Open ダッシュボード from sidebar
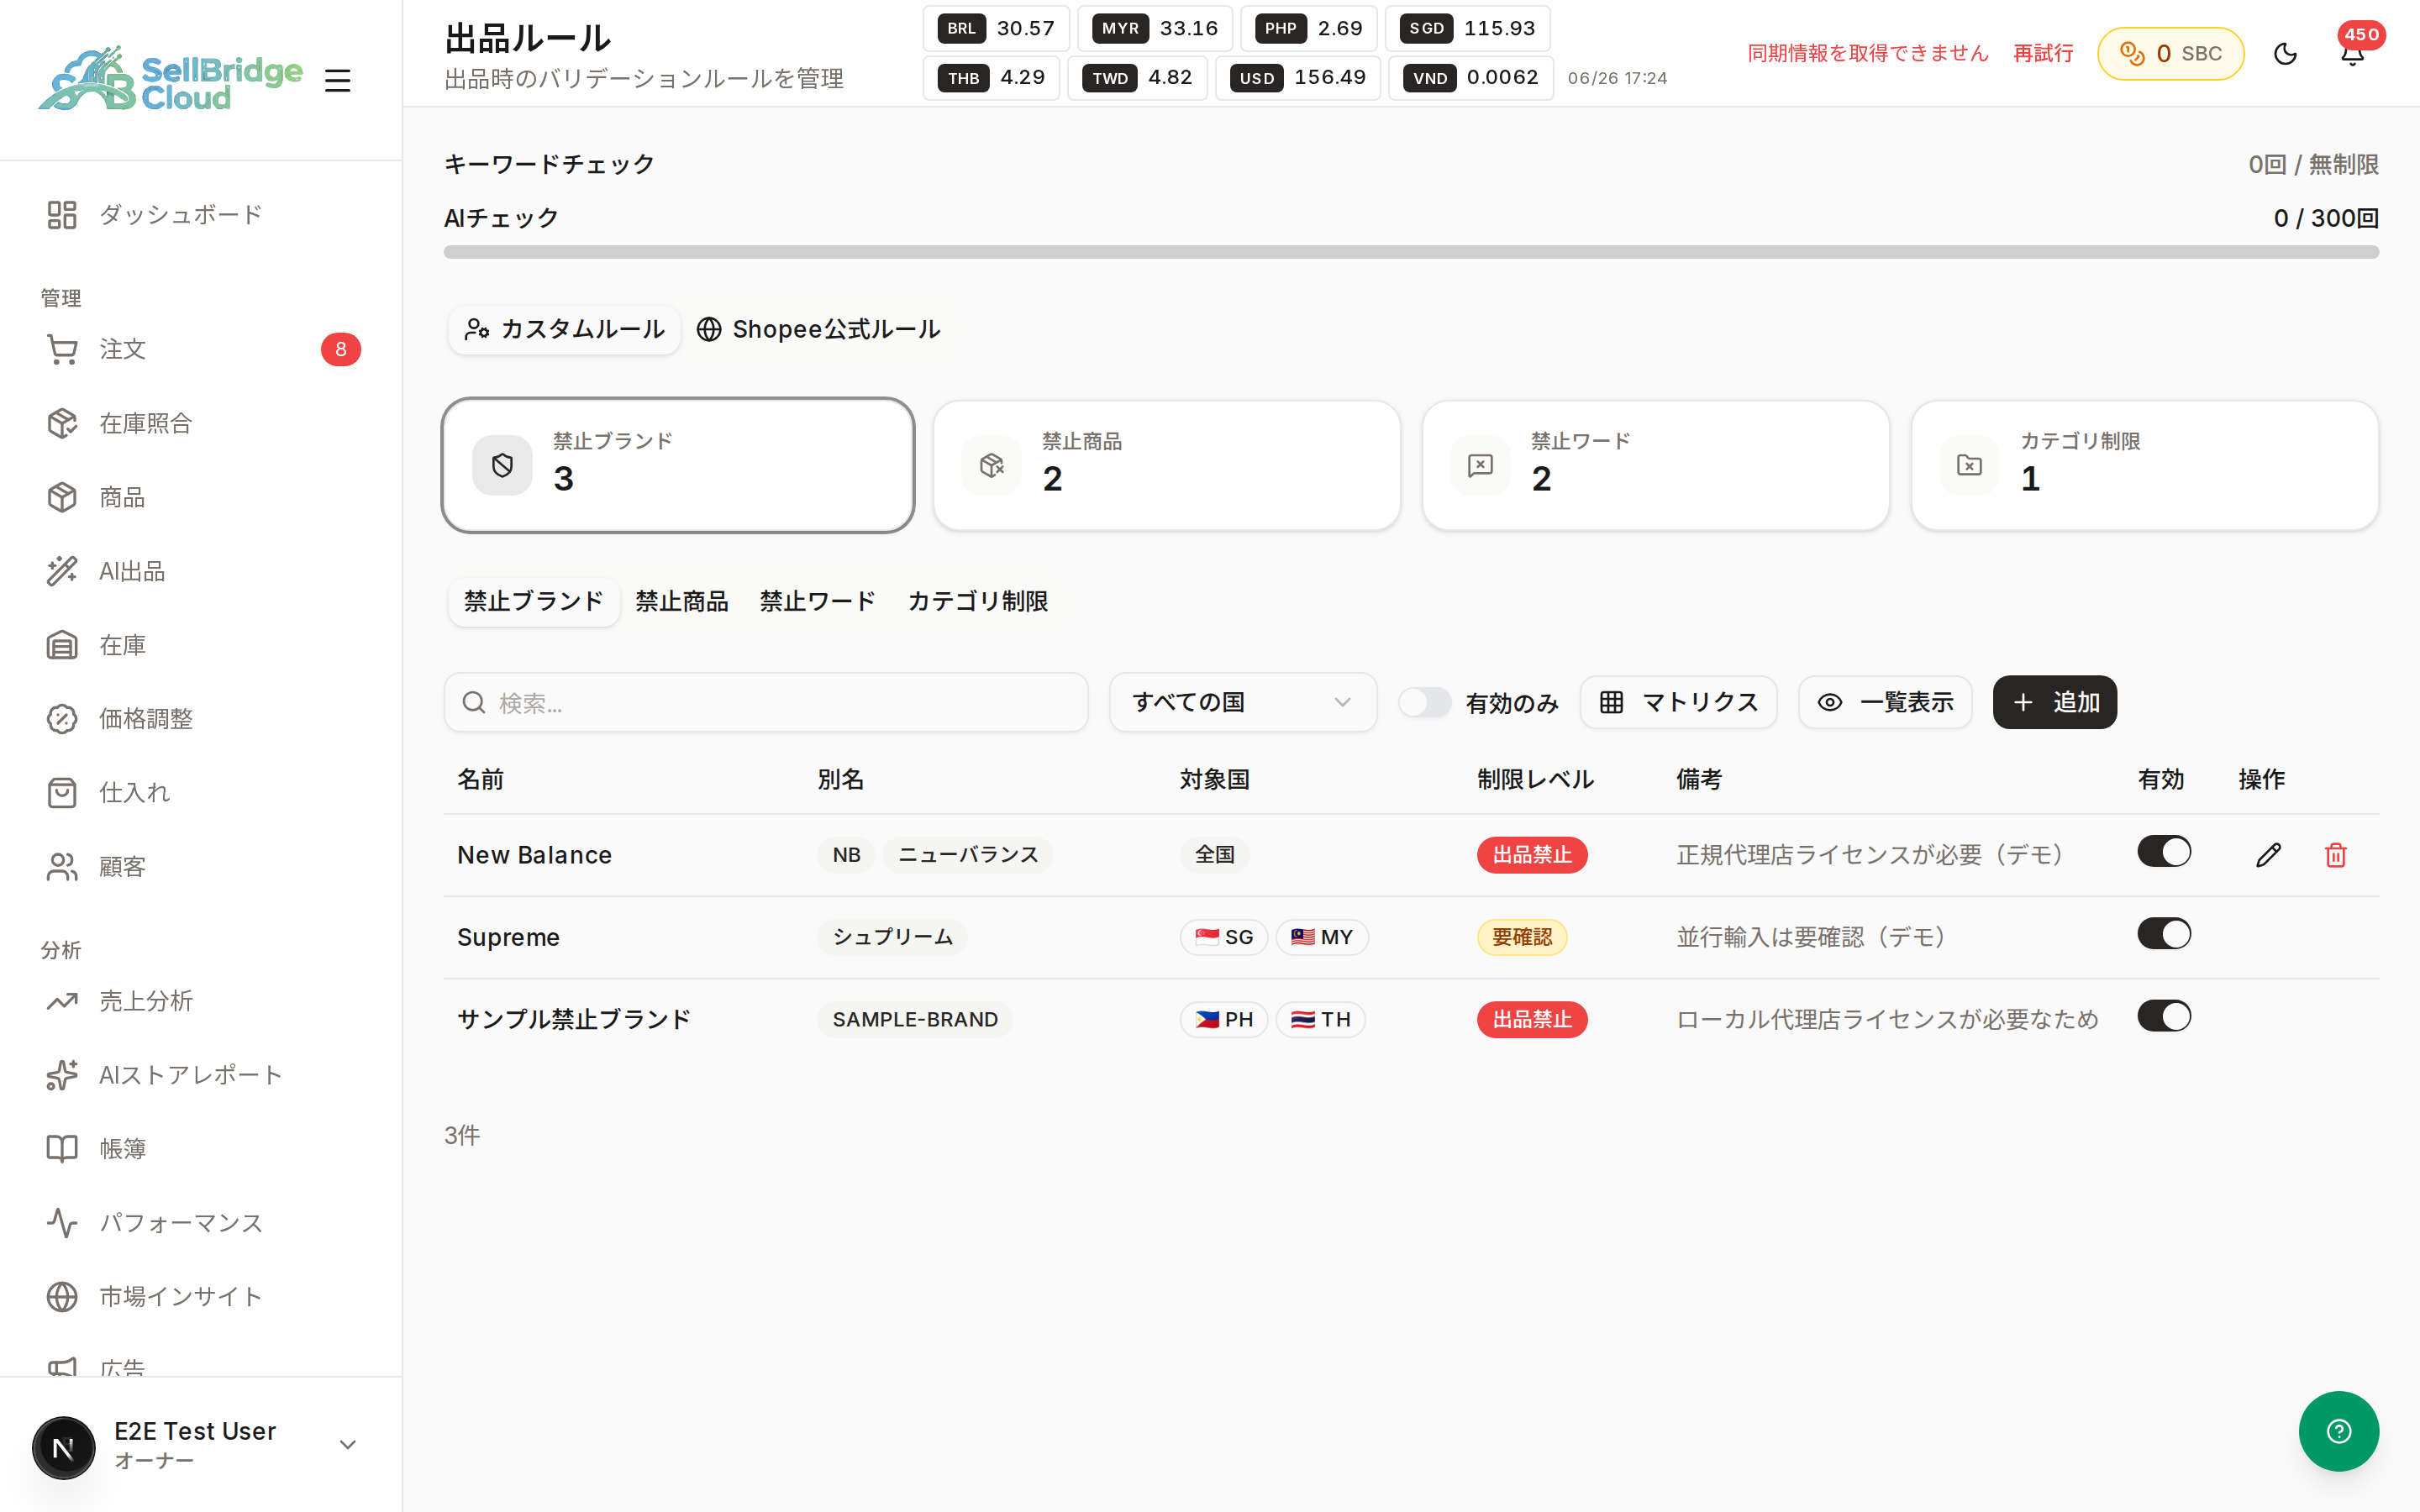Viewport: 2420px width, 1512px height. (x=200, y=214)
